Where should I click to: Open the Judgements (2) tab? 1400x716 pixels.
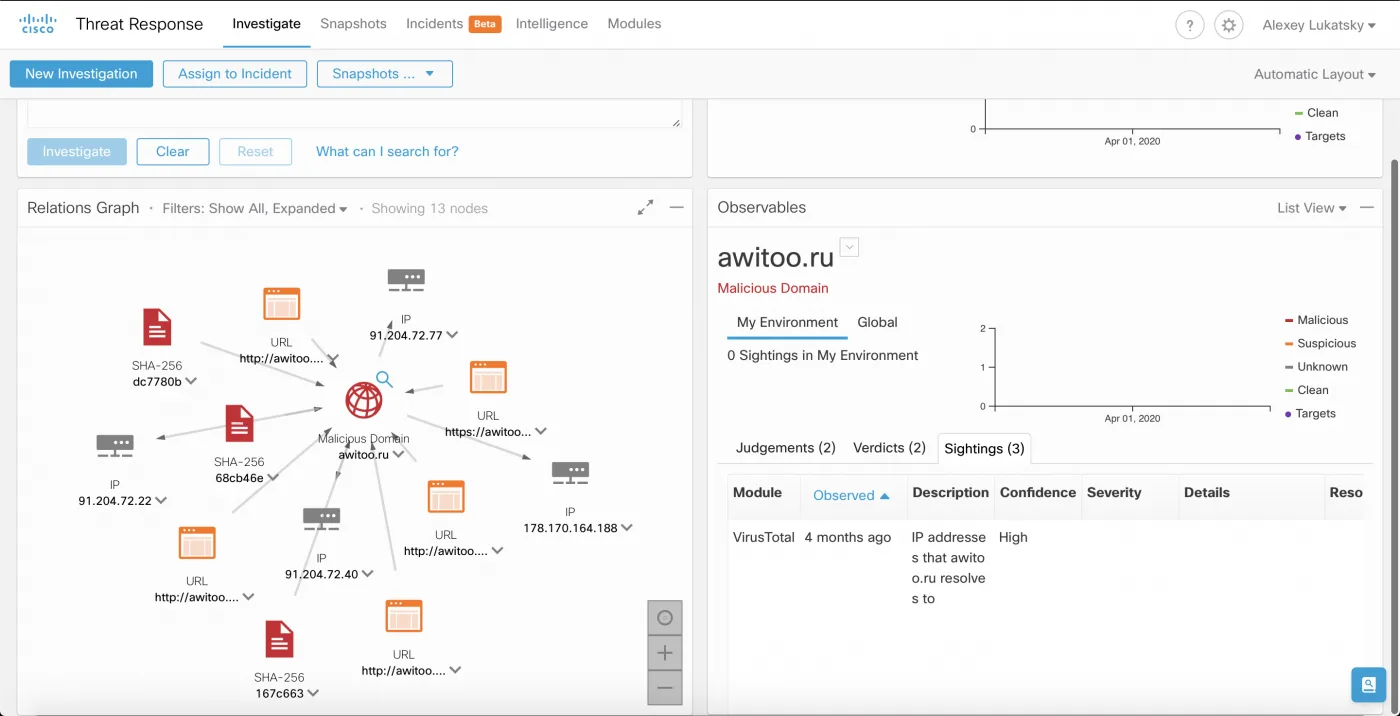pos(786,448)
